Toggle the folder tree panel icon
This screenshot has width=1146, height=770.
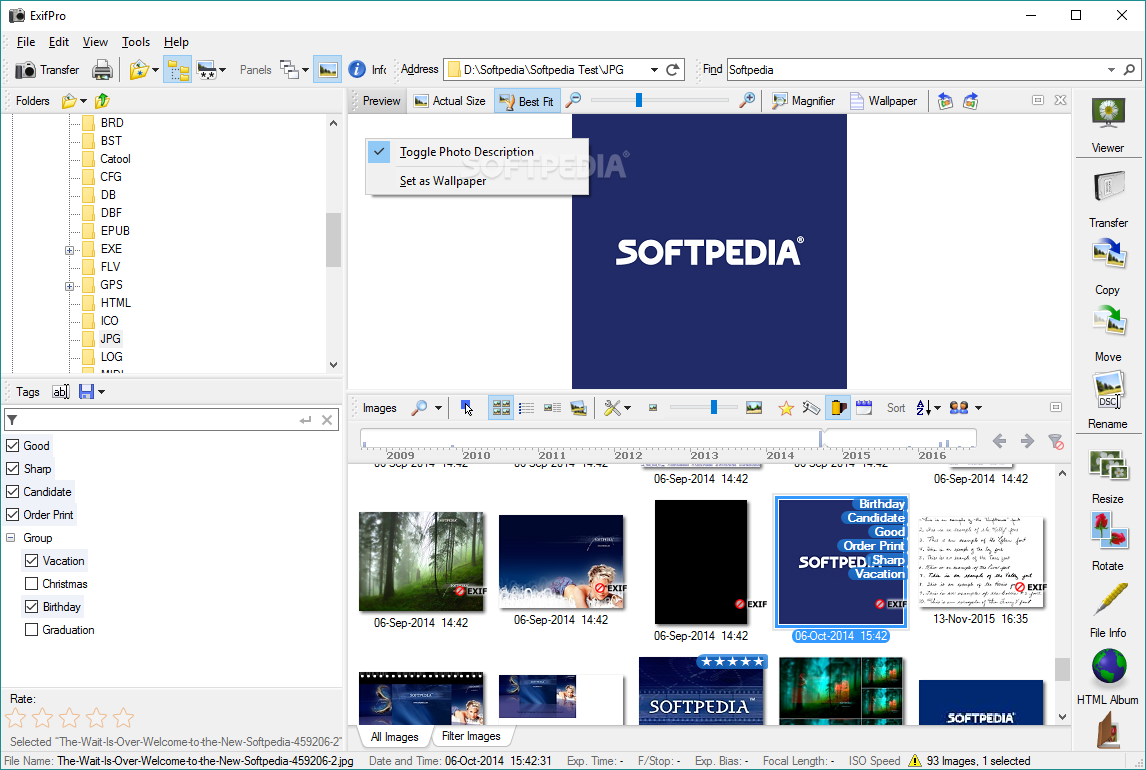pos(178,70)
